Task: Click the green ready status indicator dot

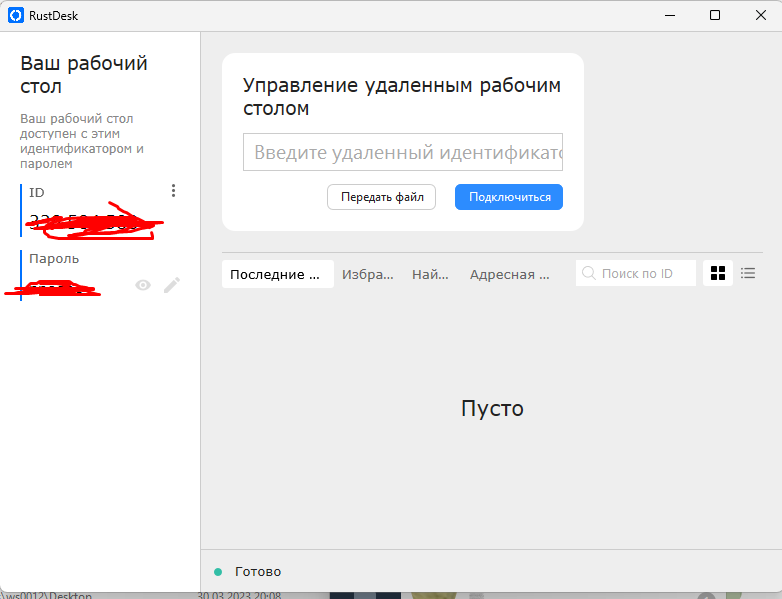Action: click(218, 572)
